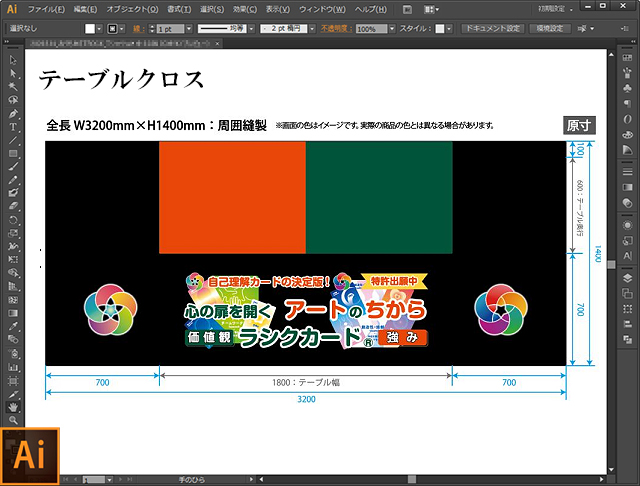Open the ファイル menu
Image resolution: width=640 pixels, height=486 pixels.
(x=46, y=9)
